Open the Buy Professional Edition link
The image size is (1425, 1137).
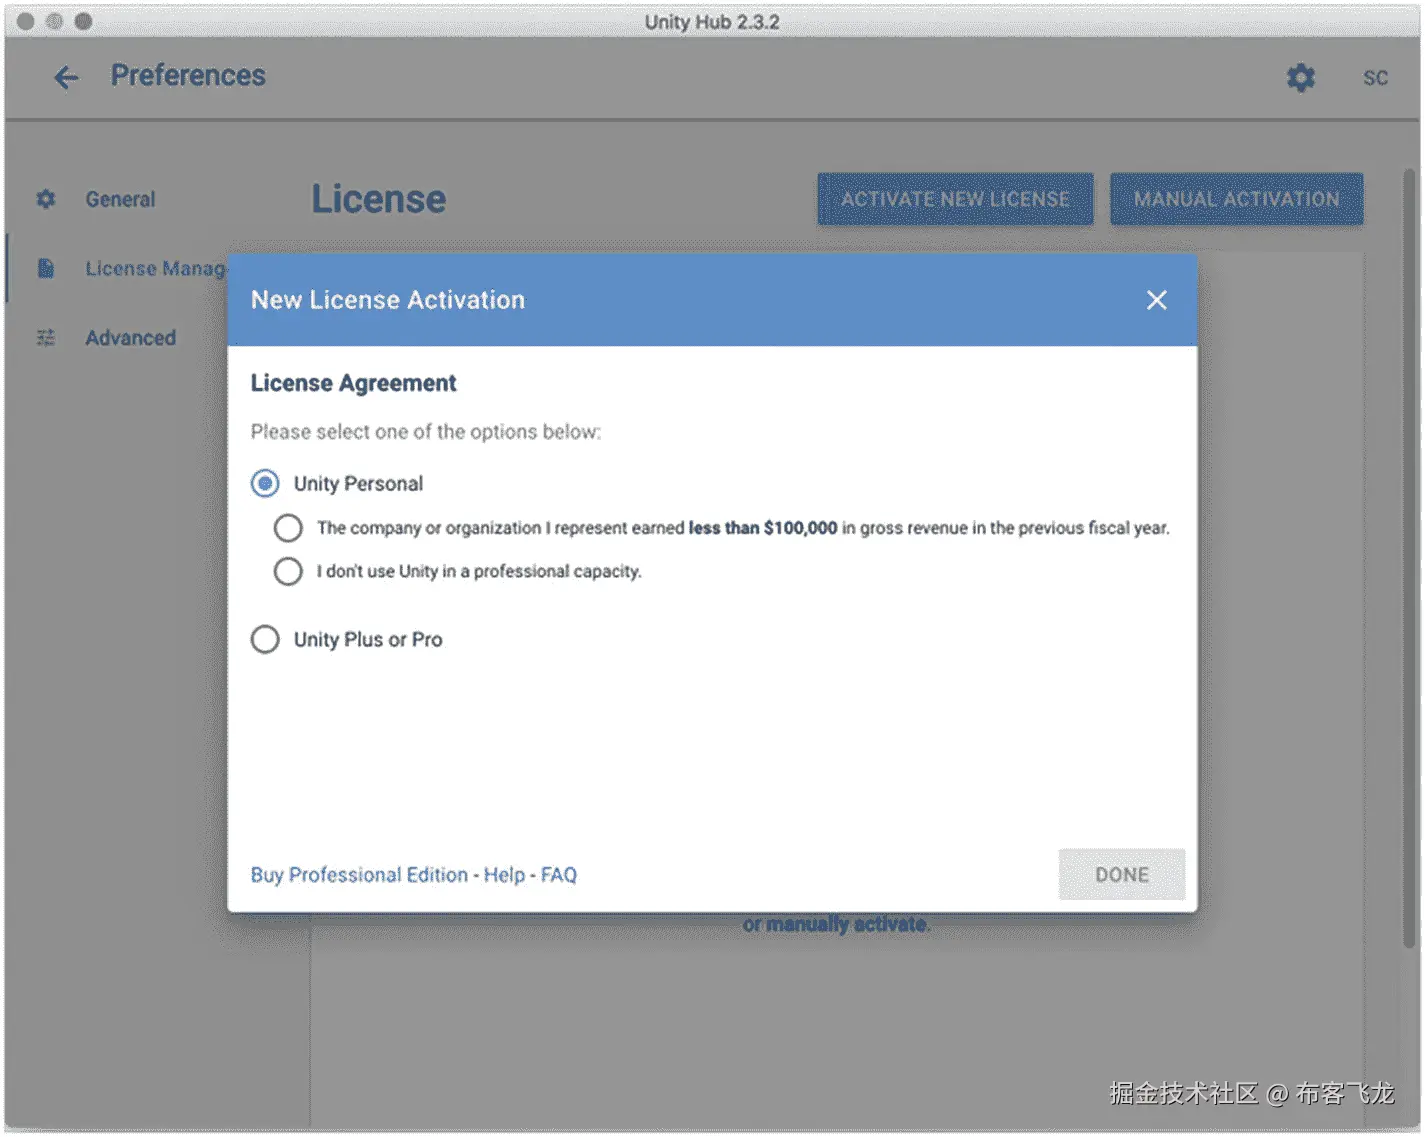(x=359, y=875)
